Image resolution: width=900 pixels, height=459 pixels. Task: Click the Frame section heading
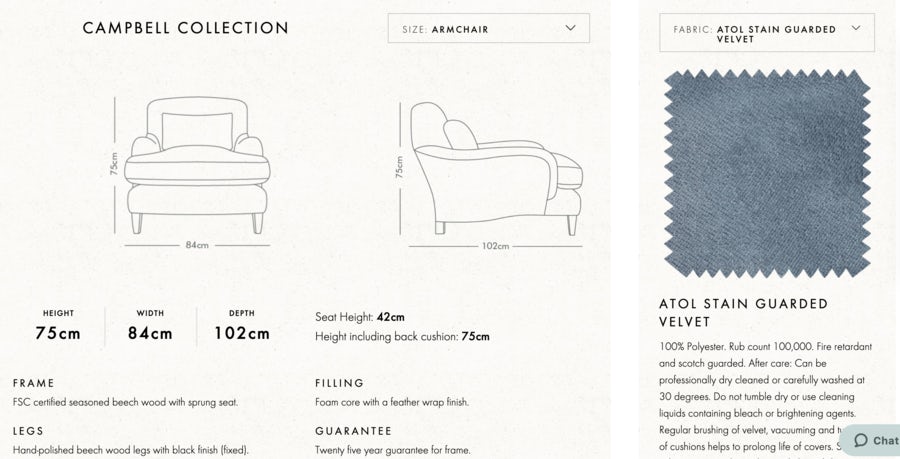pyautogui.click(x=34, y=383)
